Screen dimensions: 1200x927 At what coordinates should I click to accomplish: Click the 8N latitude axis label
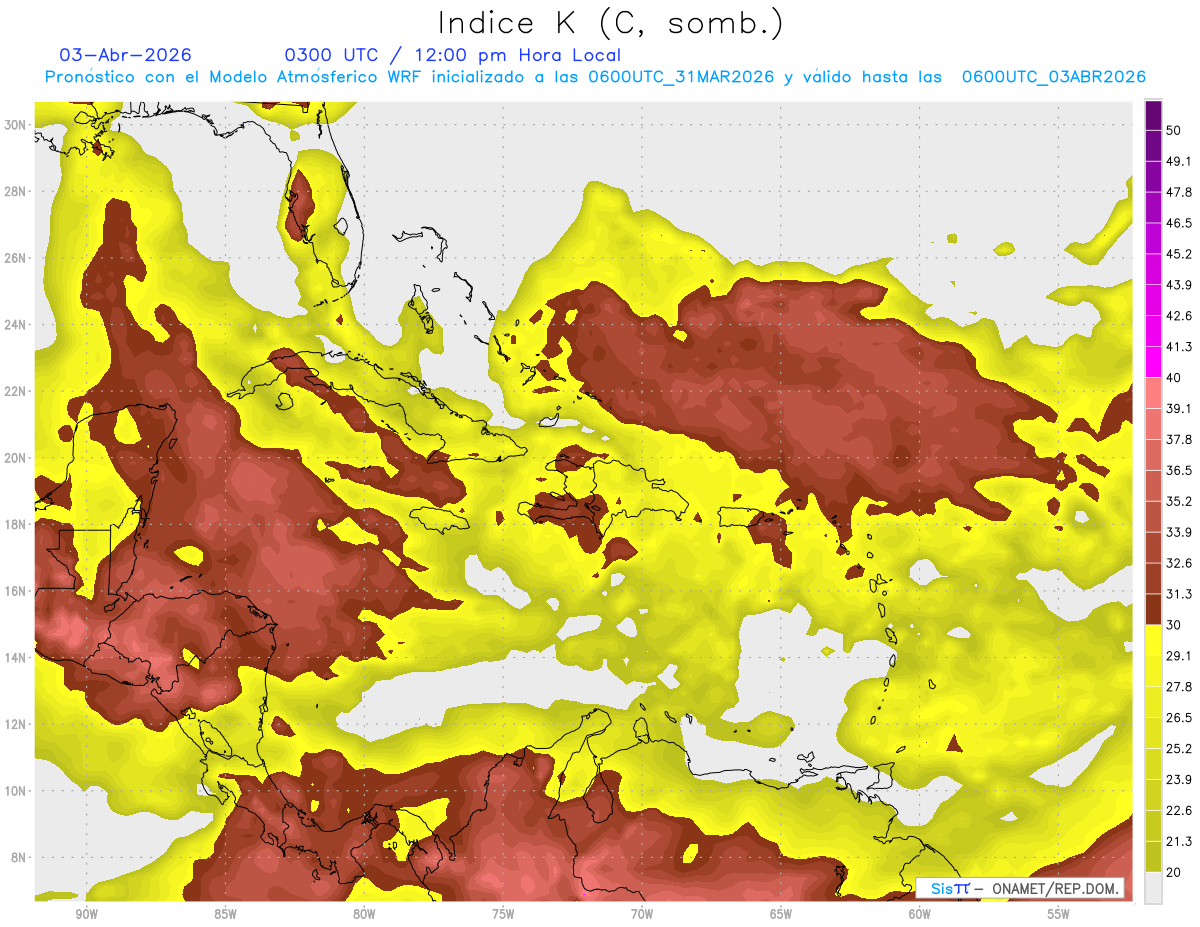click(x=19, y=858)
